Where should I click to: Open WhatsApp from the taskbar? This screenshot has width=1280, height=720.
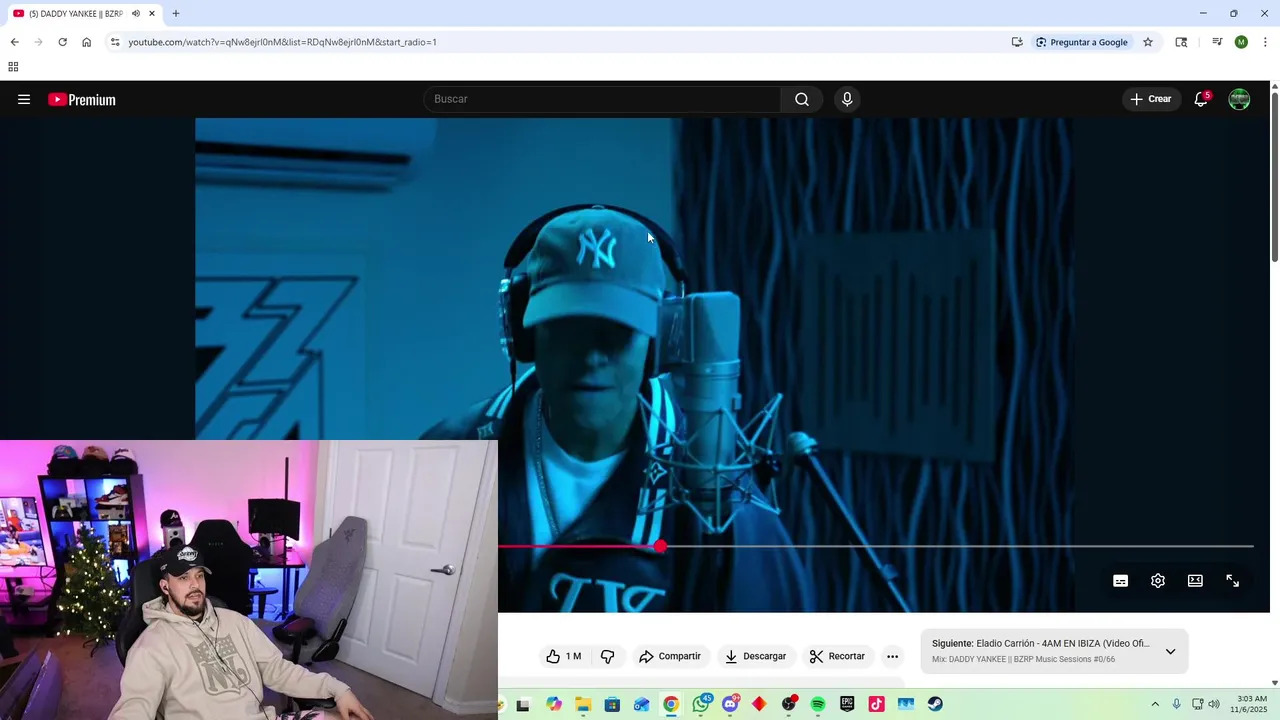[x=701, y=705]
